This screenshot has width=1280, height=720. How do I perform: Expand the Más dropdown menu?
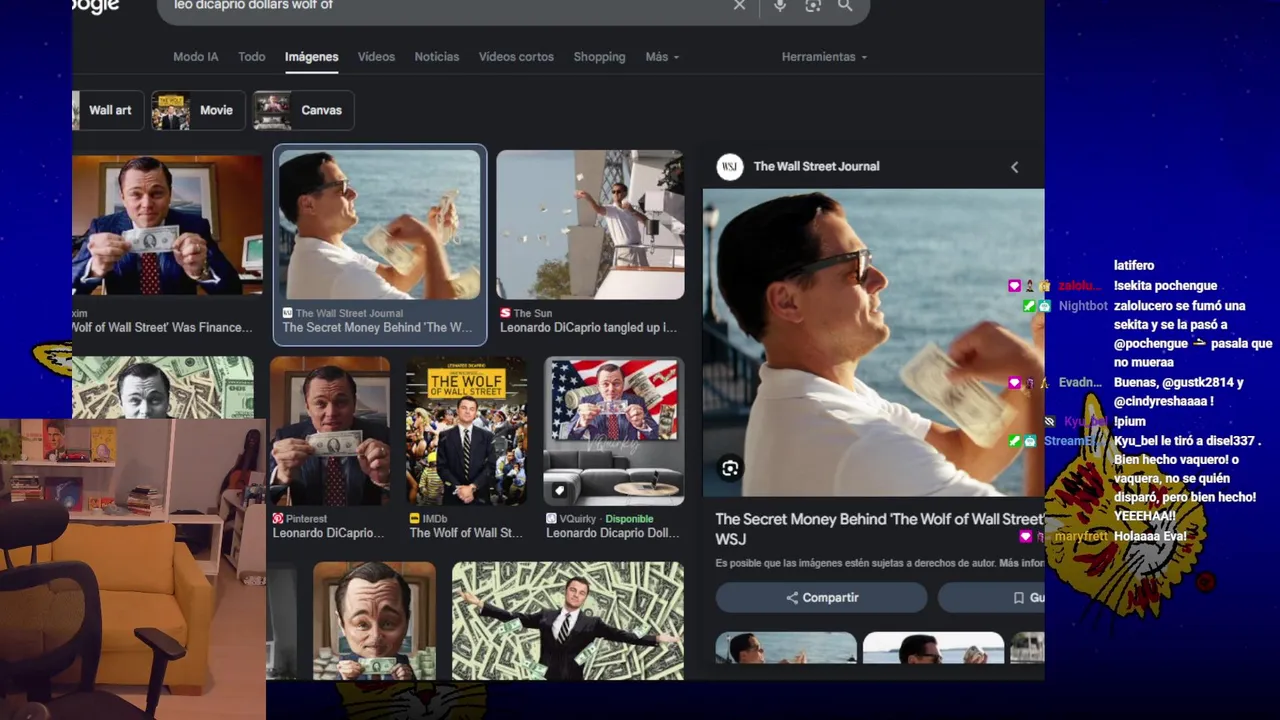[x=662, y=57]
